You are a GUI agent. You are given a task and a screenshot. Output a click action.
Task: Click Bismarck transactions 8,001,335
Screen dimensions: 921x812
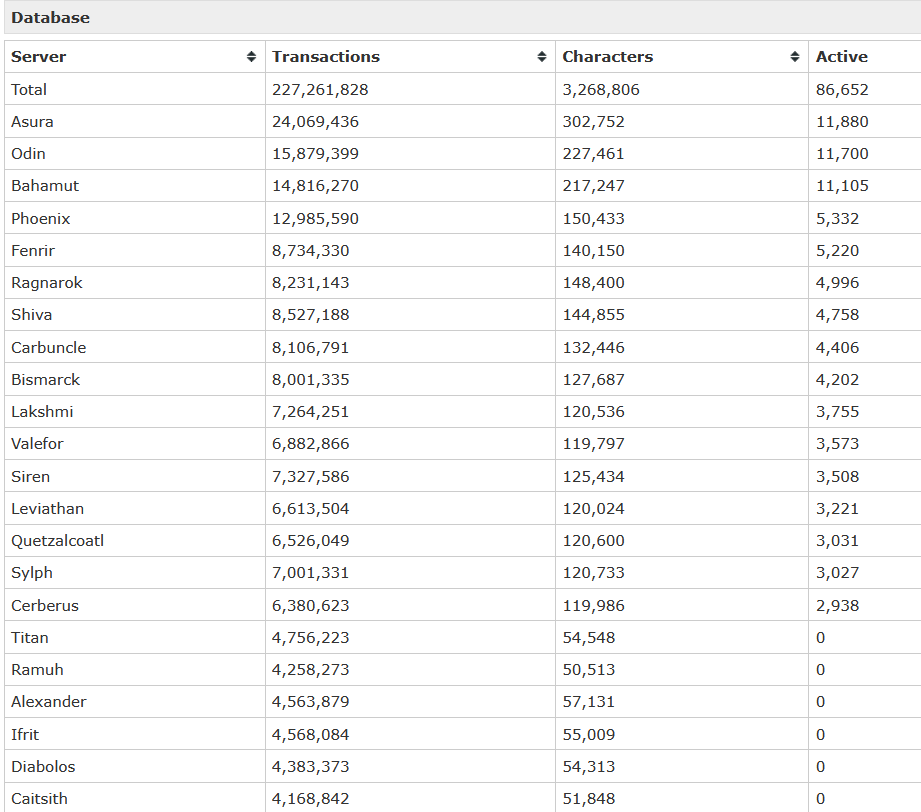310,380
